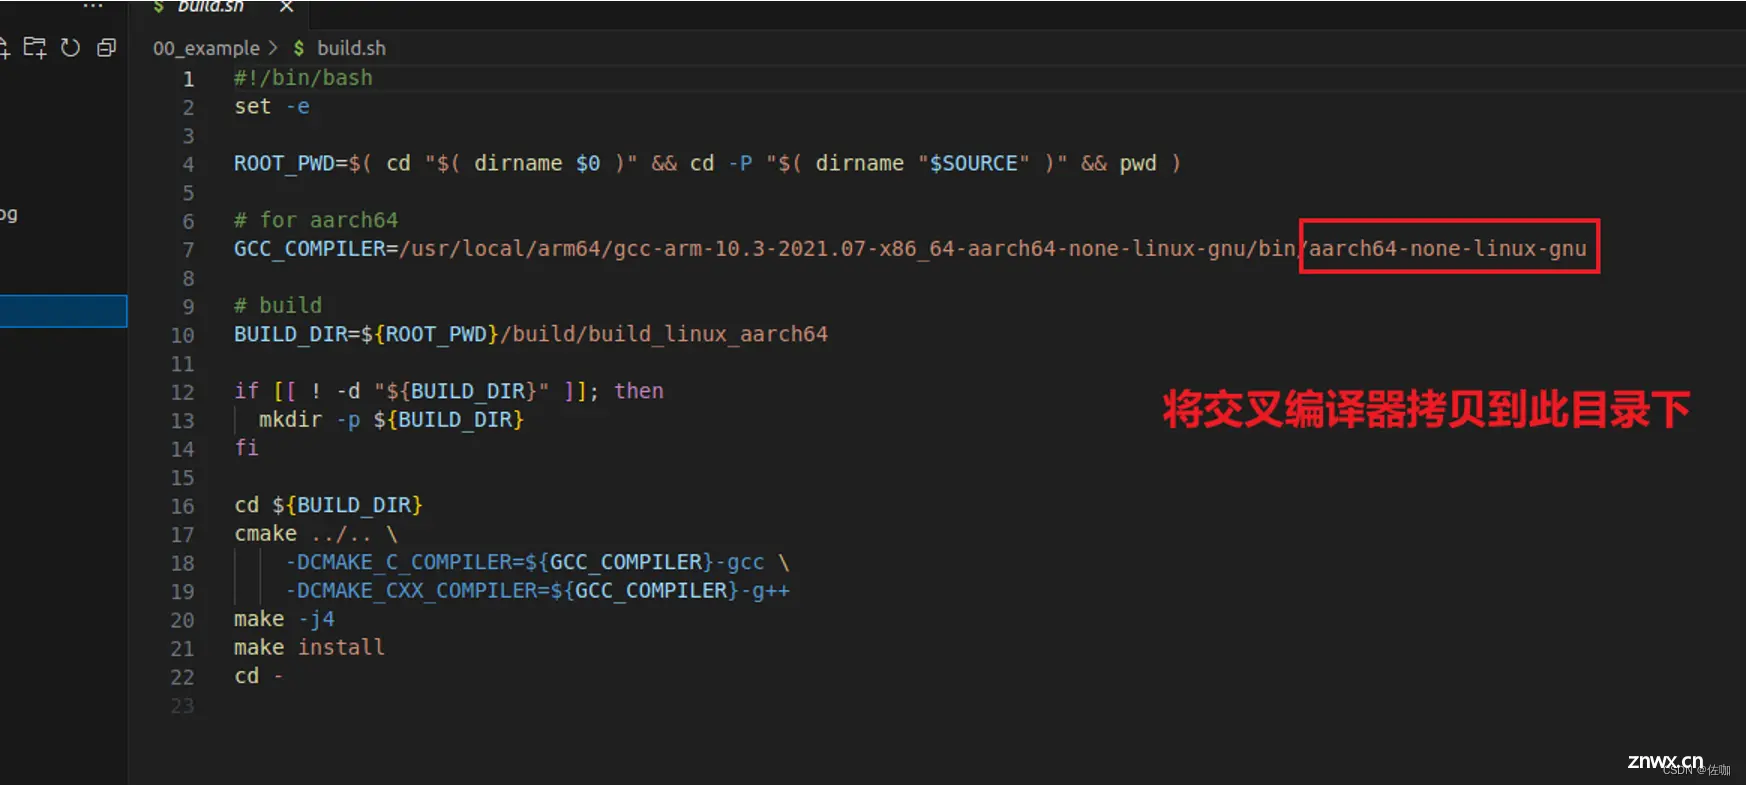Click line number 17 in gutter

click(182, 535)
